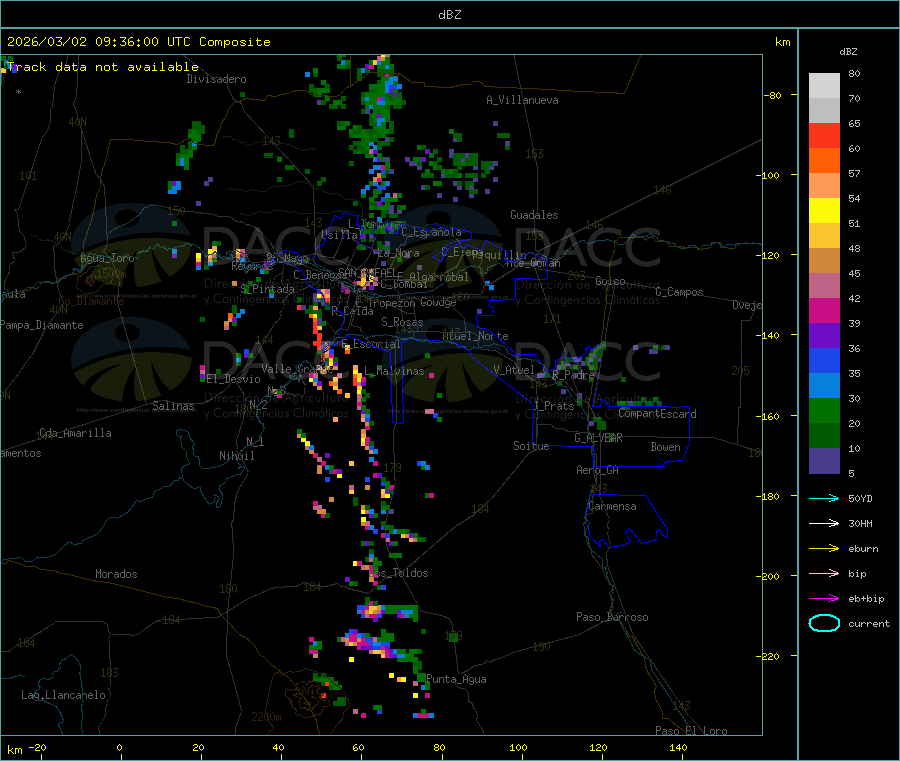Click the Lag.Llancanelo map label
Viewport: 900px width, 761px height.
tap(63, 695)
